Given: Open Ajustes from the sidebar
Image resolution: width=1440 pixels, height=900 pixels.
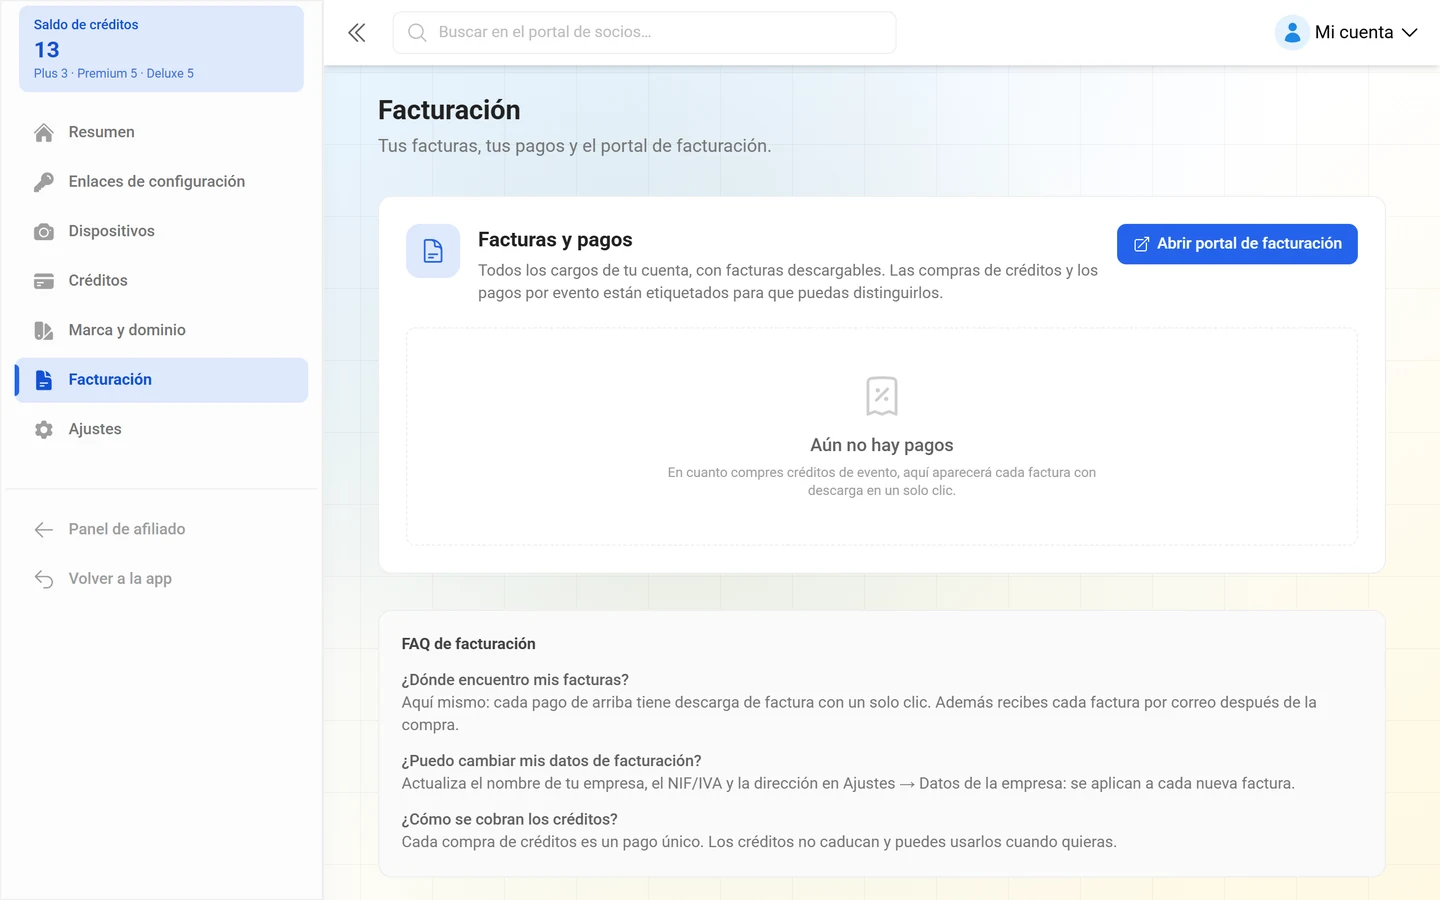Looking at the screenshot, I should tap(161, 429).
